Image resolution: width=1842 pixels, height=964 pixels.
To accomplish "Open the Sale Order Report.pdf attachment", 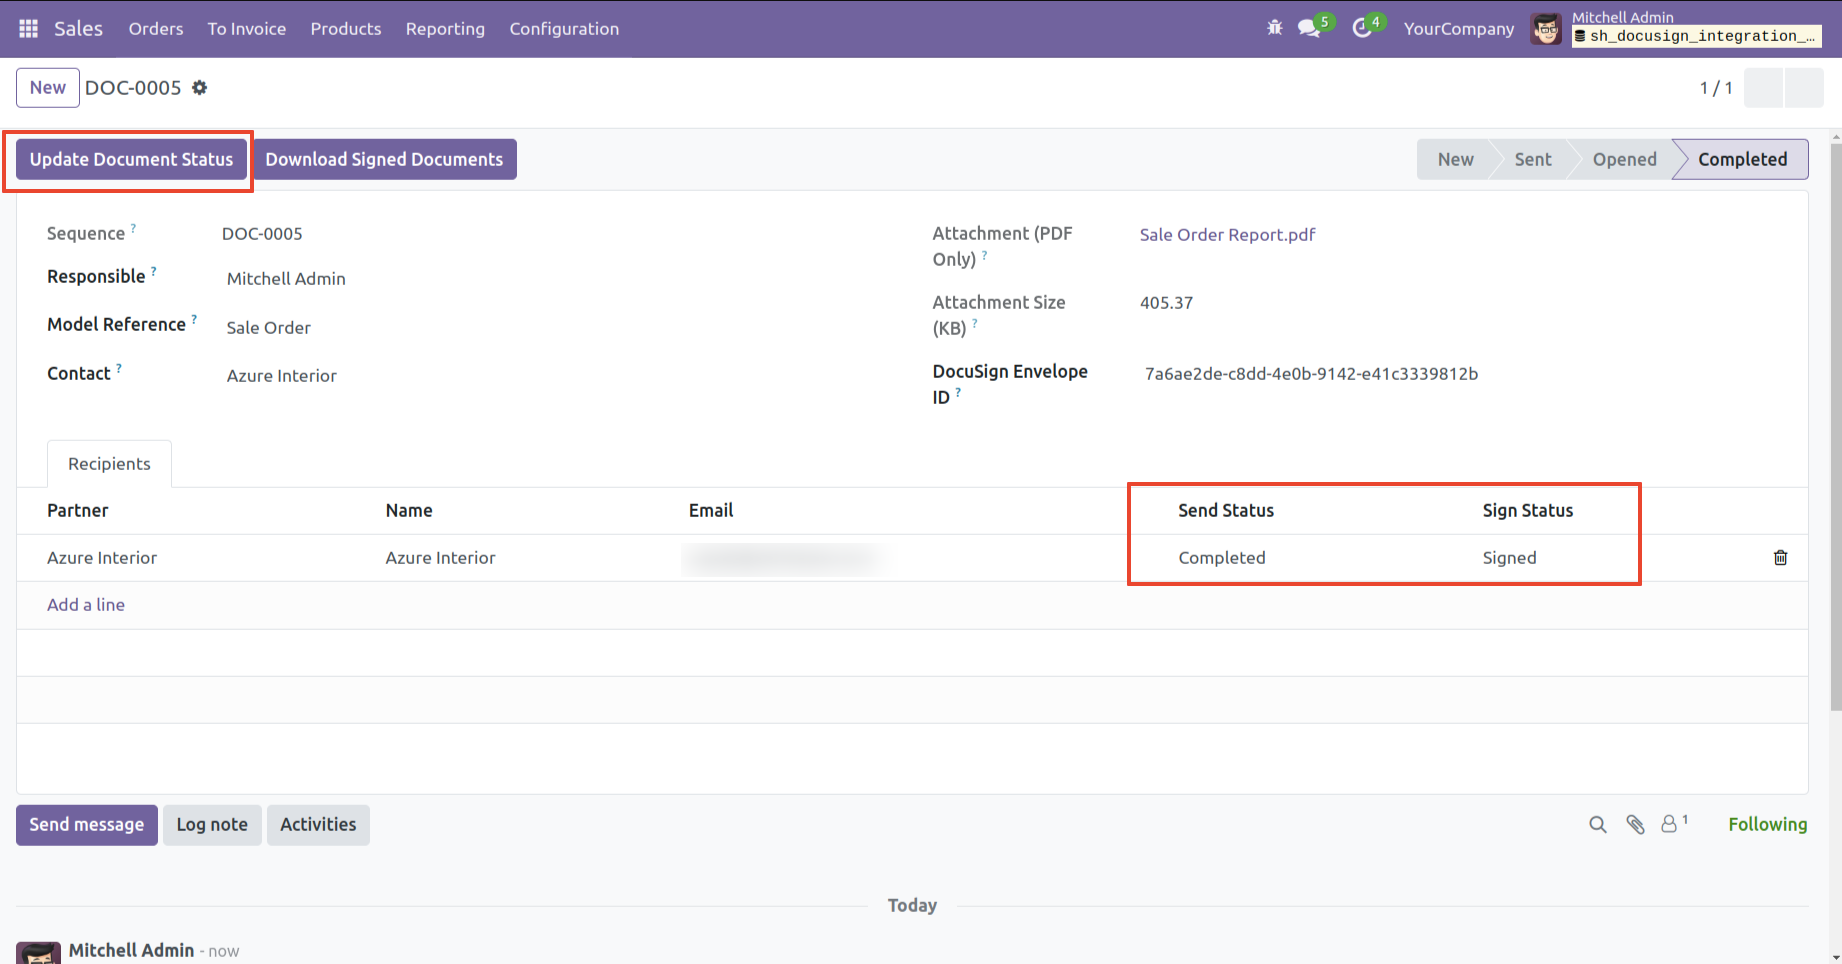I will coord(1227,235).
